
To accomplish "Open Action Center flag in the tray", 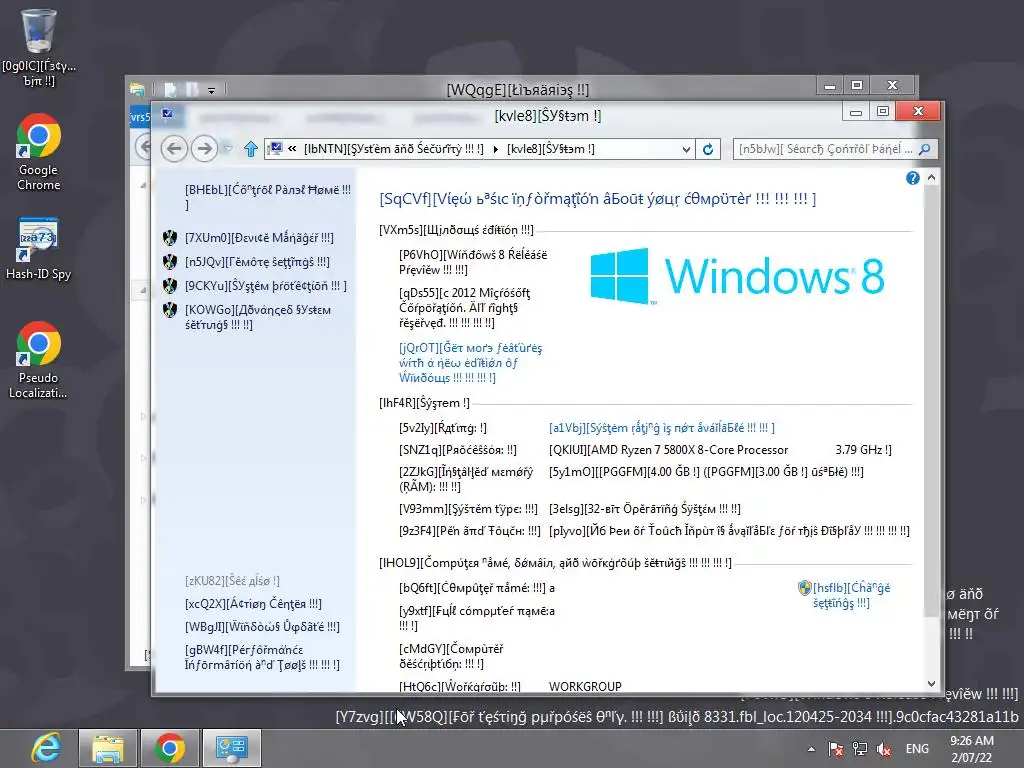I will [835, 749].
